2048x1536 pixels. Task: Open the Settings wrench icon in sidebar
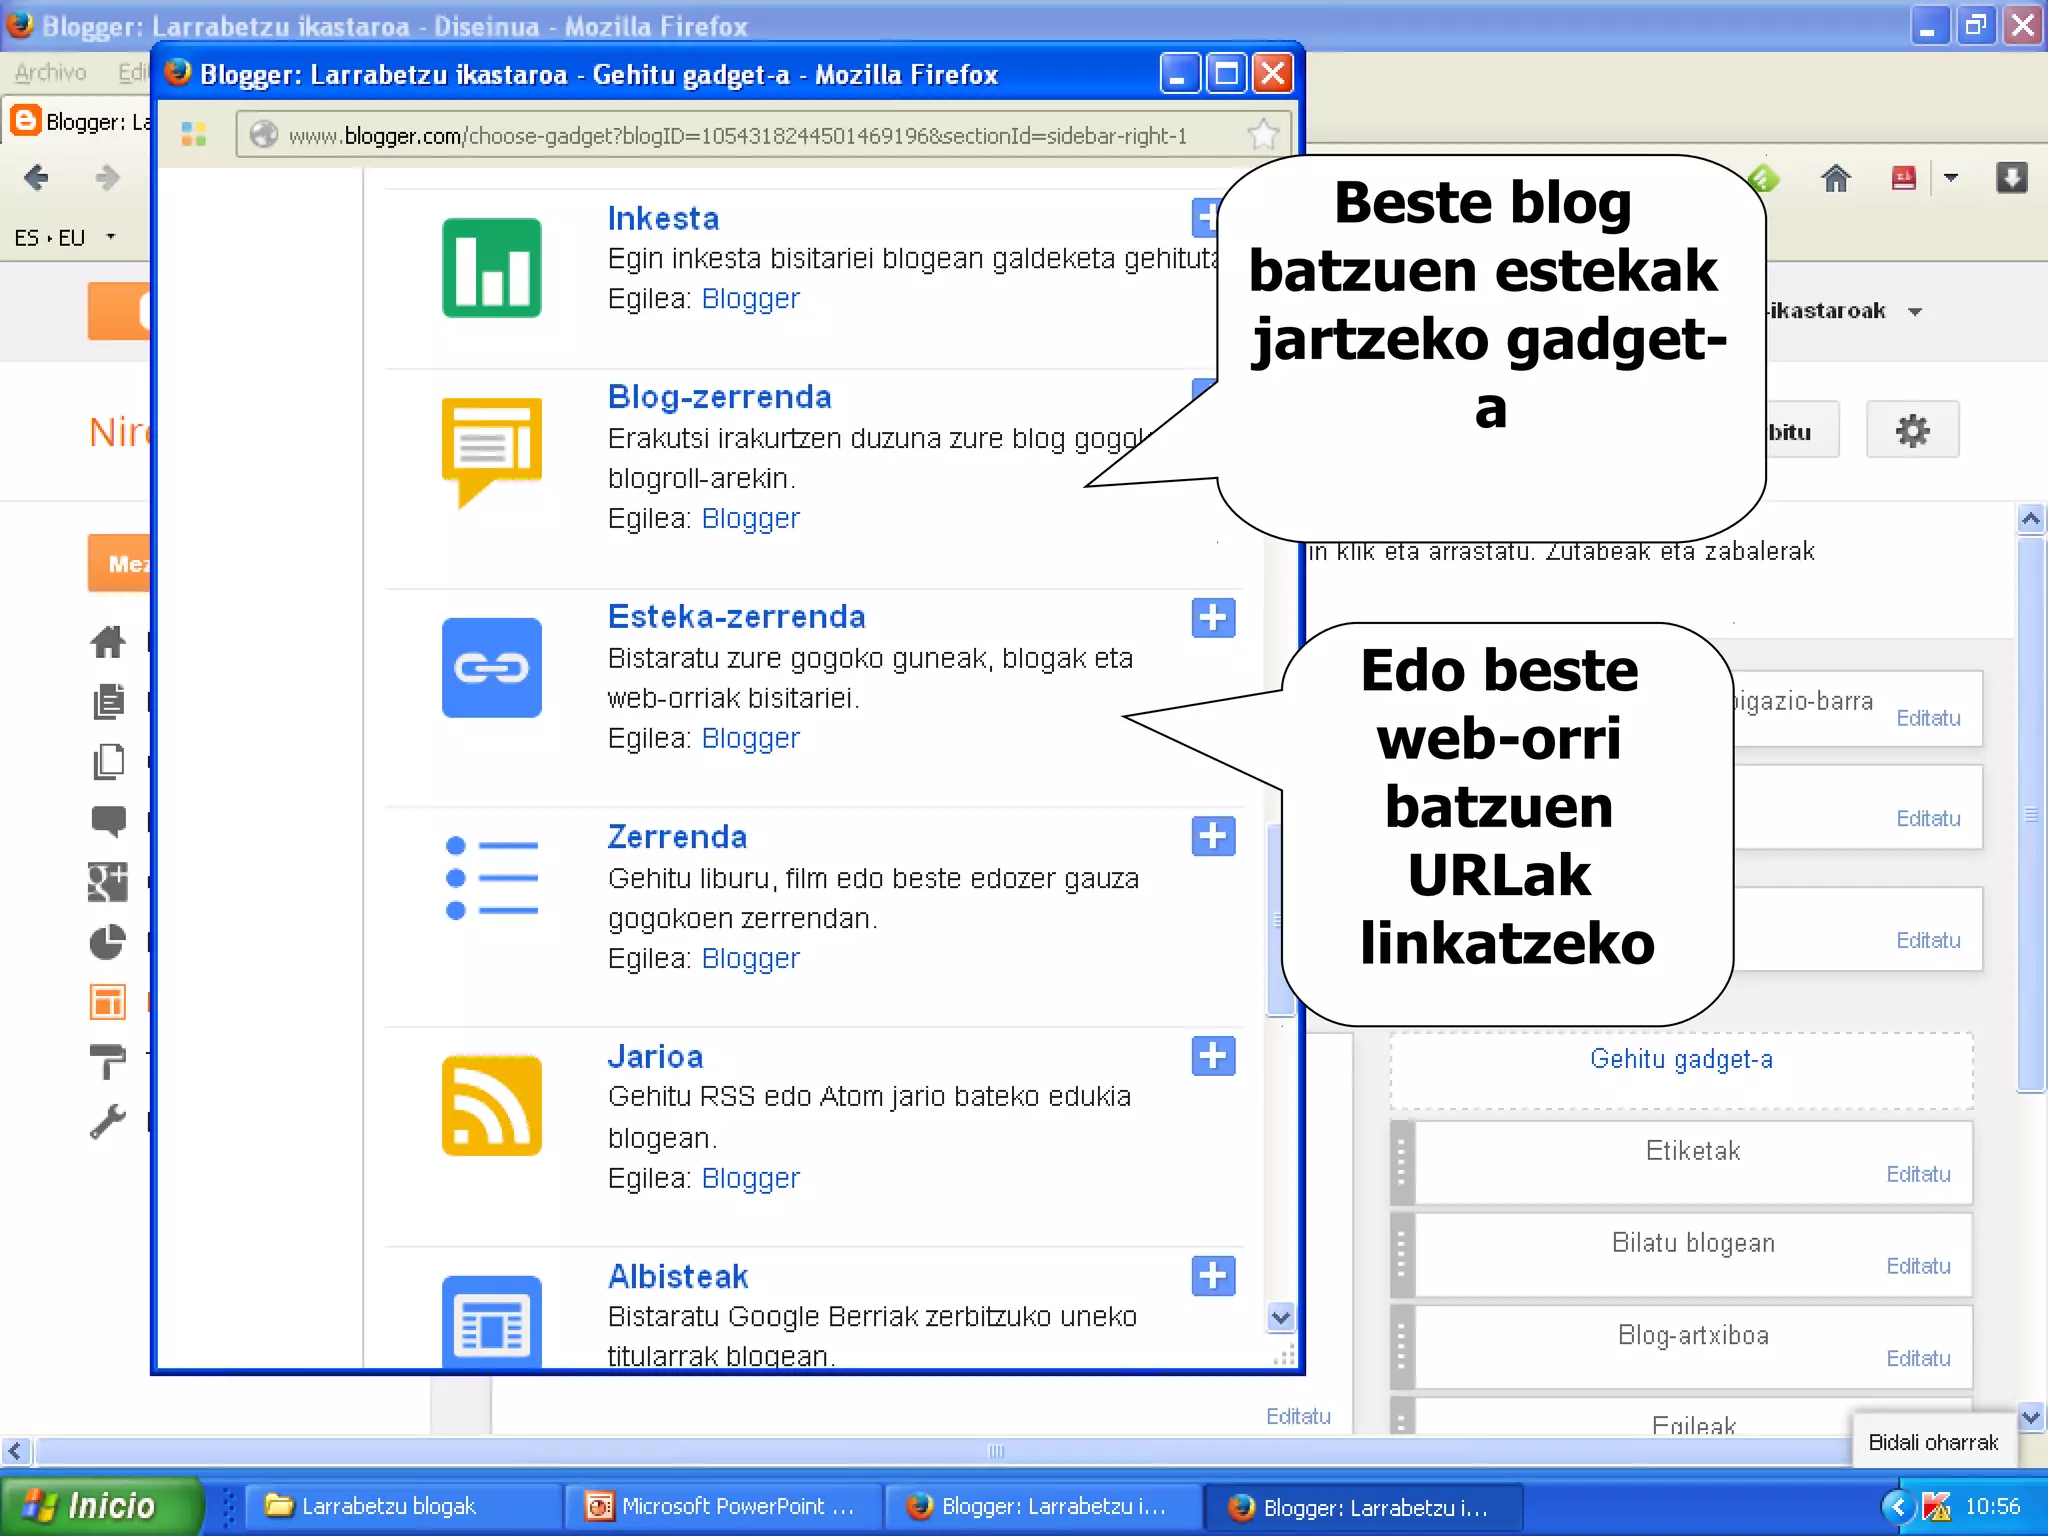(x=108, y=1121)
